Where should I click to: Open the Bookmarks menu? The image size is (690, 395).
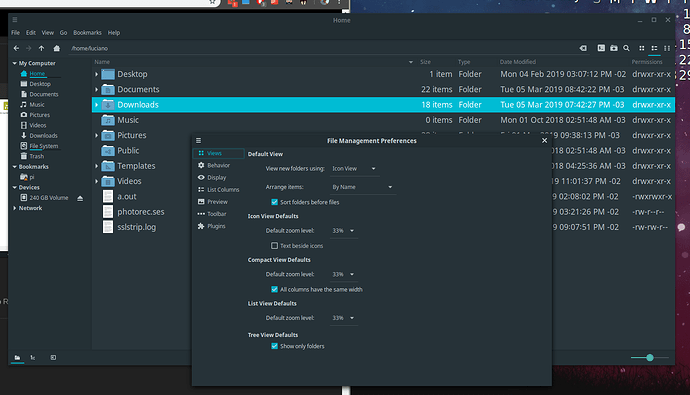pos(87,33)
